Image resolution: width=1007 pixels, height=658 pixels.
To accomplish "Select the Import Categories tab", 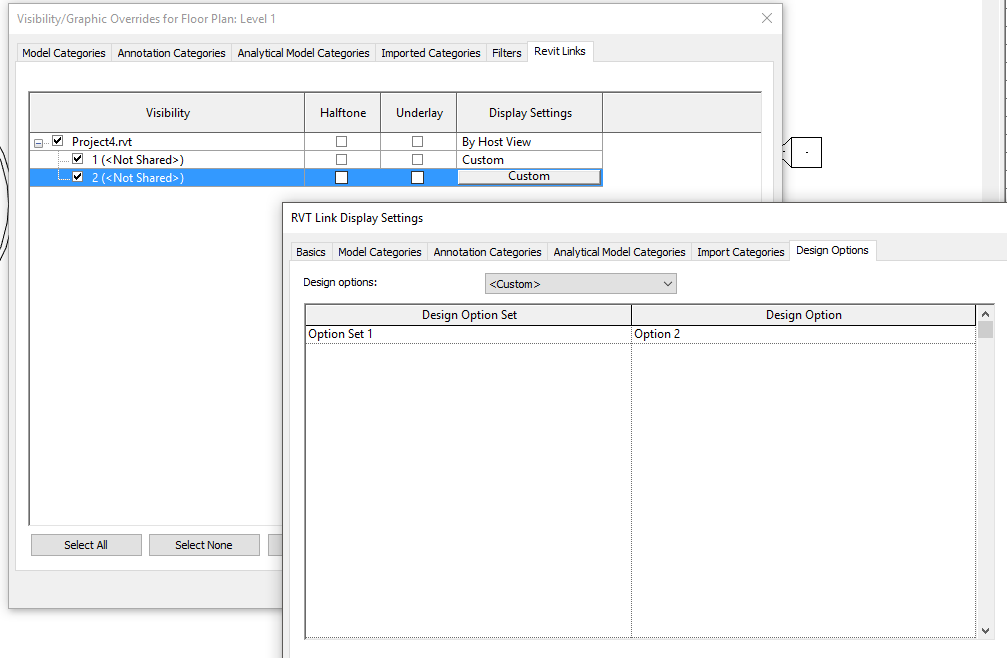I will tap(740, 251).
